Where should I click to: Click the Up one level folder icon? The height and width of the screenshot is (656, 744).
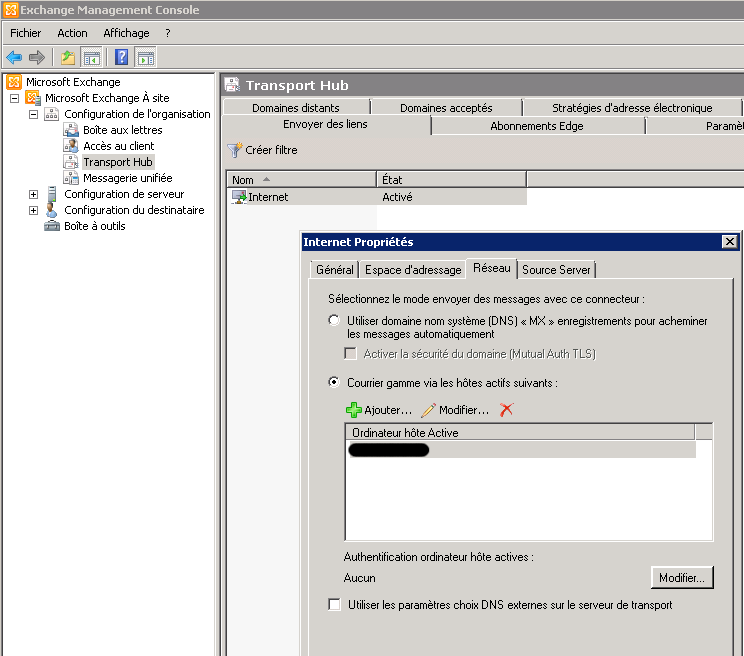click(68, 57)
